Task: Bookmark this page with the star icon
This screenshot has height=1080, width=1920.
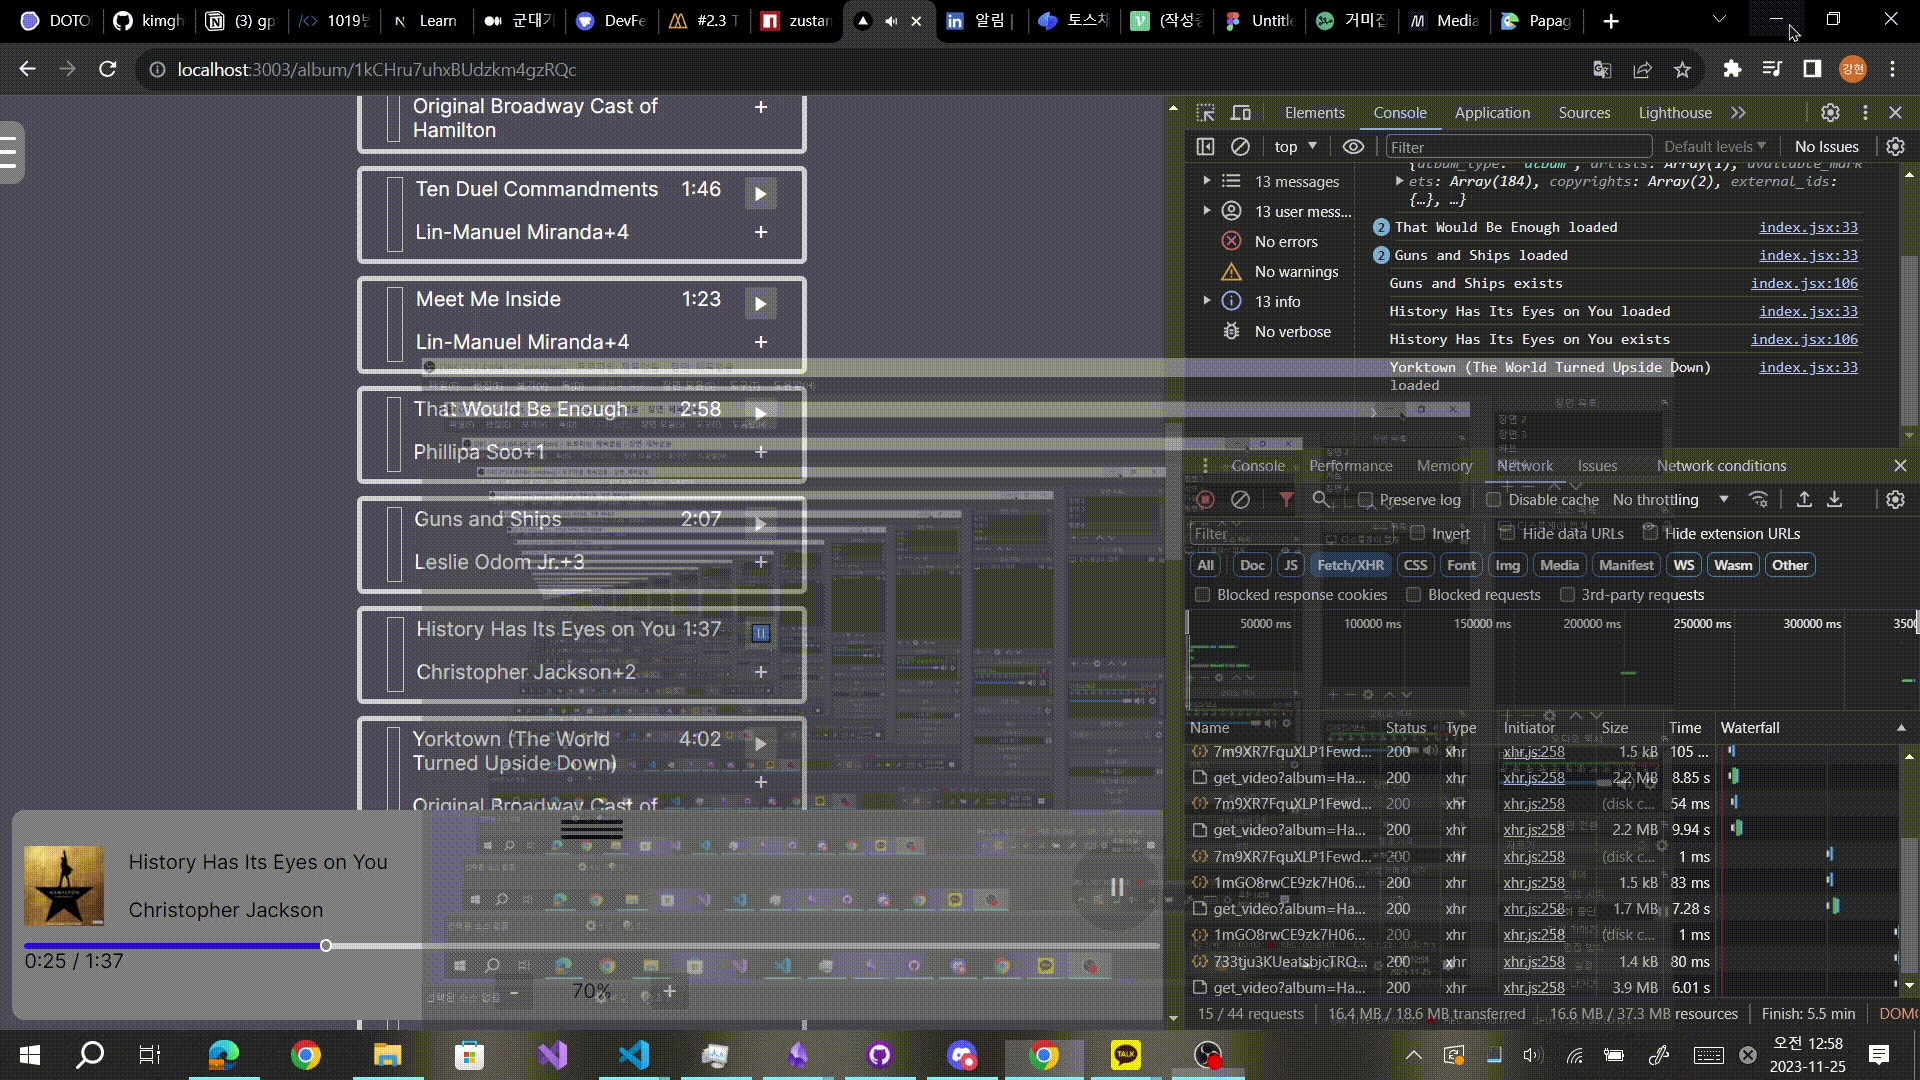Action: click(x=1682, y=70)
